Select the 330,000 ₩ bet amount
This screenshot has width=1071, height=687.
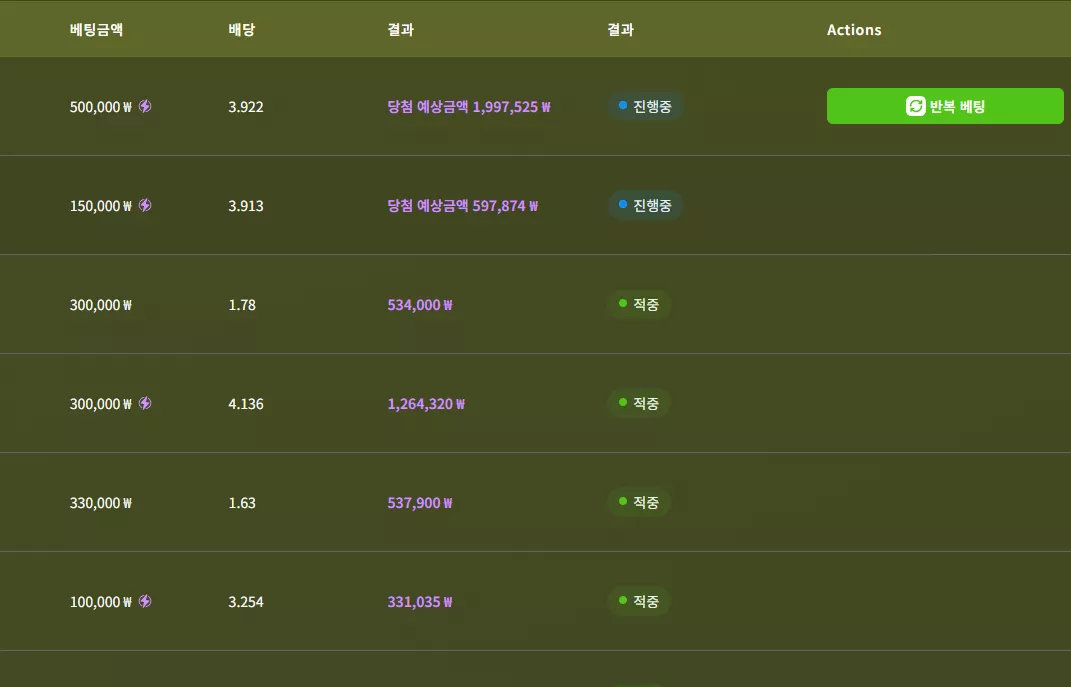[100, 503]
